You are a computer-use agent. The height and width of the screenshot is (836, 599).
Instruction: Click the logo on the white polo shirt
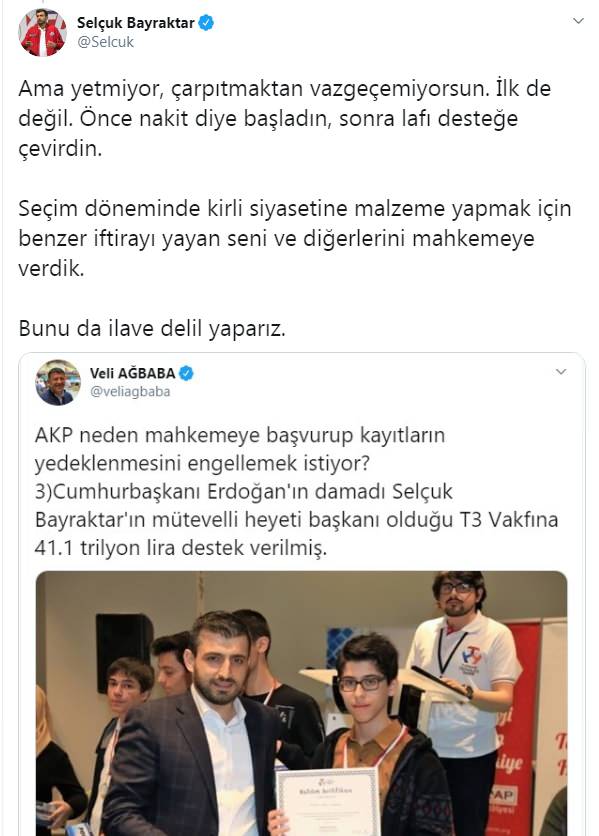(x=472, y=657)
